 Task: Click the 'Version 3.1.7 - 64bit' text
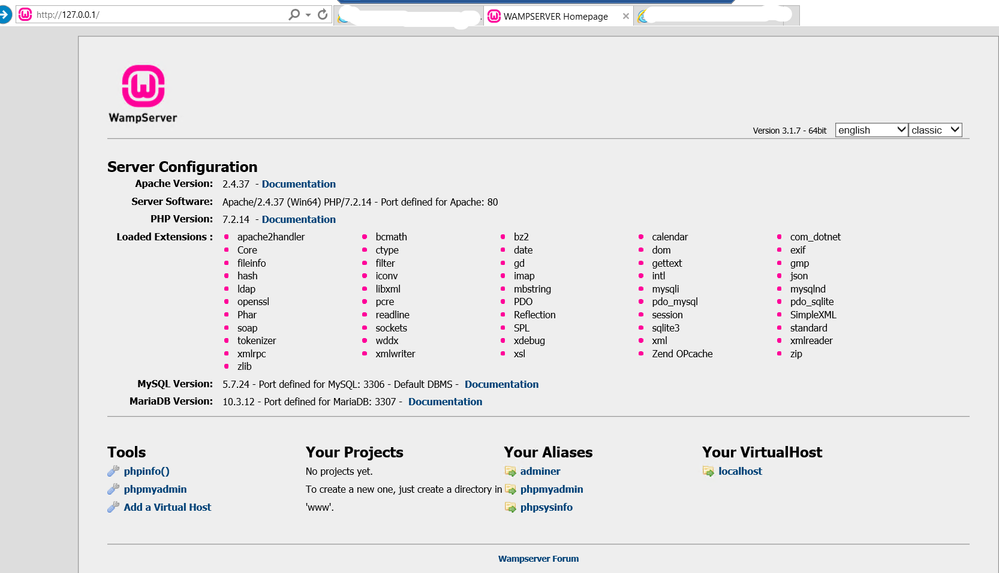point(789,130)
